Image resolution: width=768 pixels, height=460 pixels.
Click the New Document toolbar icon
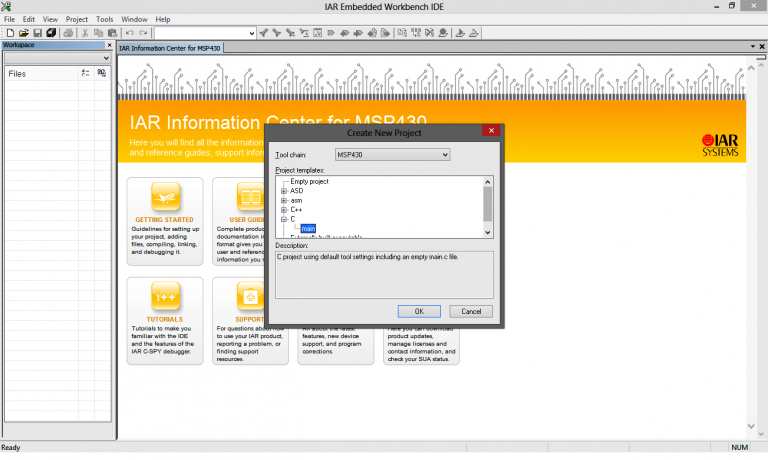click(x=10, y=33)
